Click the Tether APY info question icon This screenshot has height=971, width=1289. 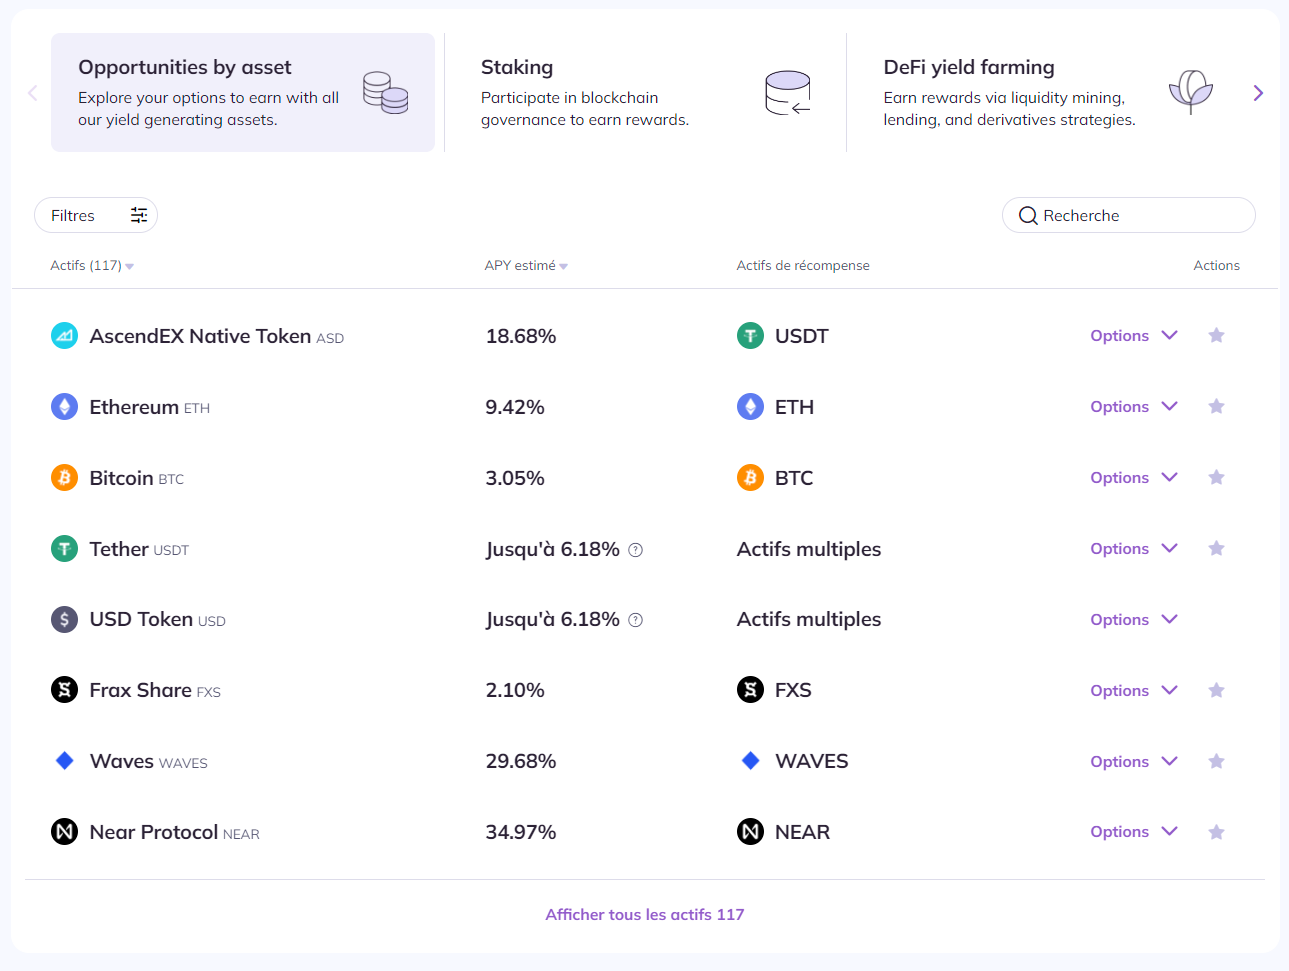[x=635, y=550]
